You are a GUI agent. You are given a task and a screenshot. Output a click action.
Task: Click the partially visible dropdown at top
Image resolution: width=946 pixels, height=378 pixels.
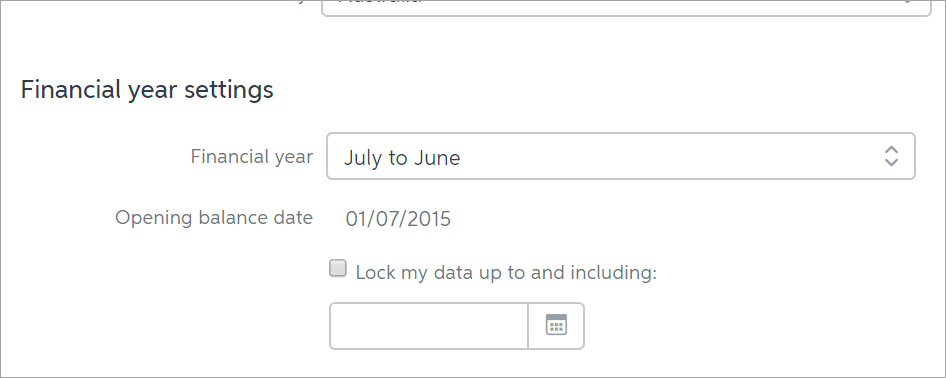626,8
